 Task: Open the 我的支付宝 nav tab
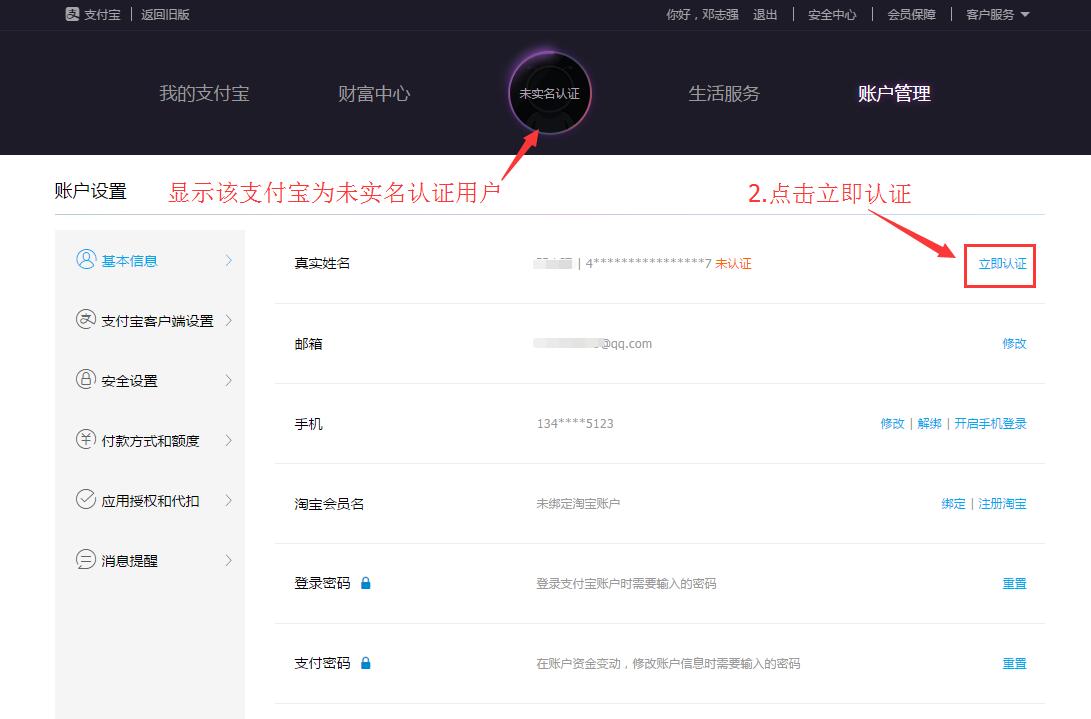pos(205,93)
